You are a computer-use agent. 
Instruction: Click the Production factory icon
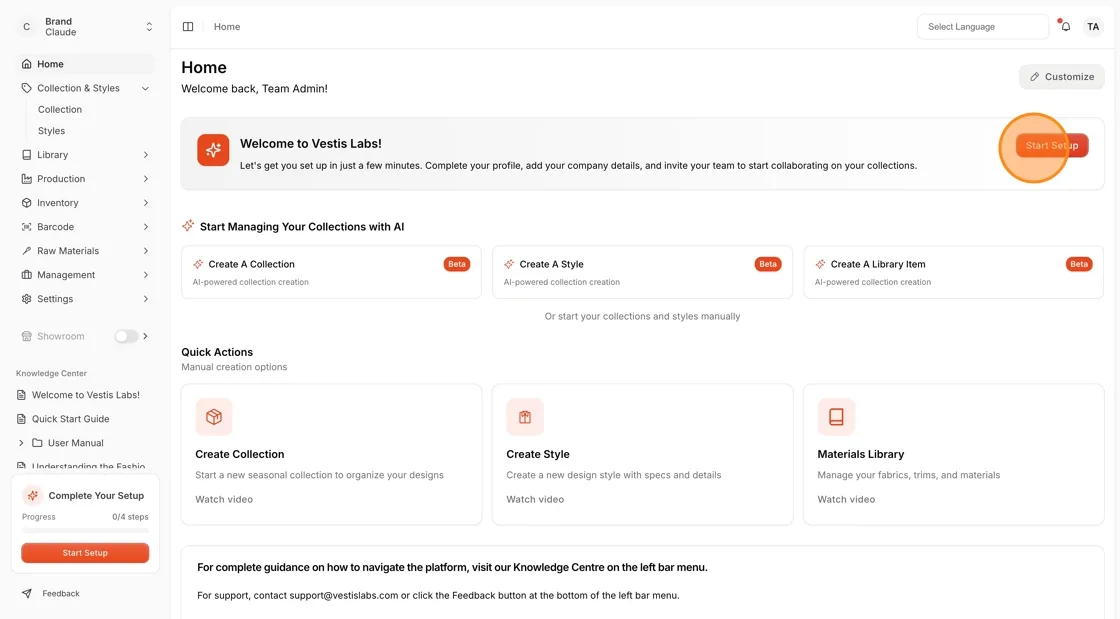point(26,179)
